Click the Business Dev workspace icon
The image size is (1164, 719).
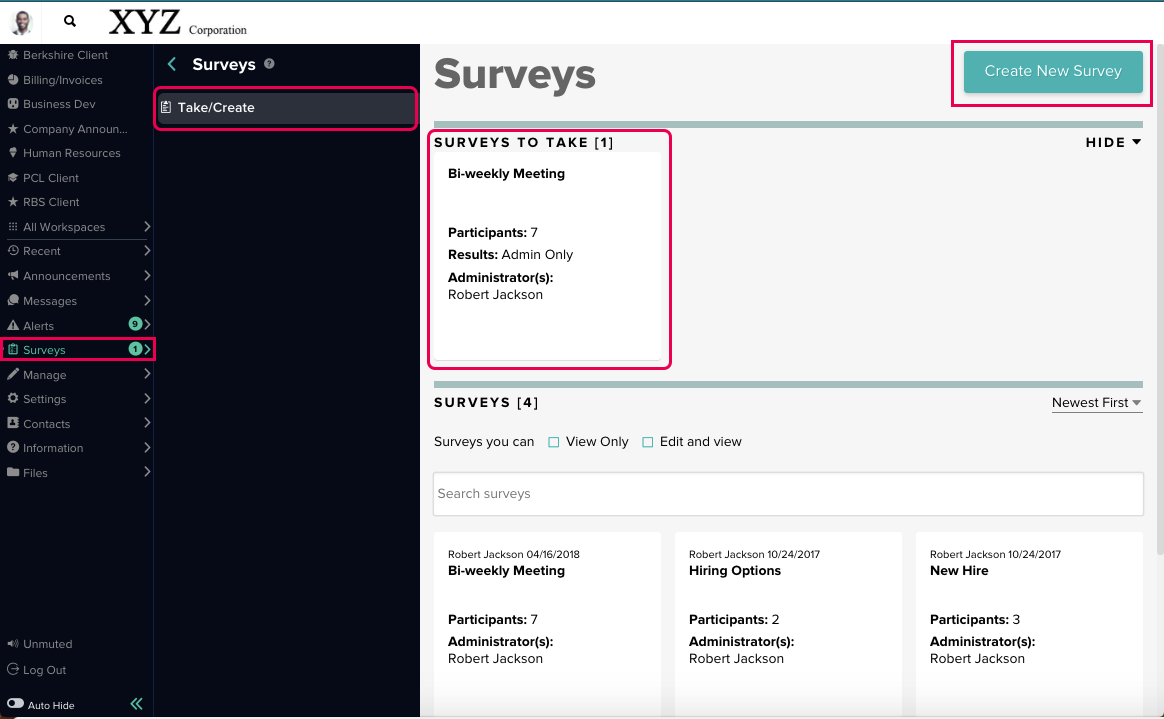click(13, 104)
